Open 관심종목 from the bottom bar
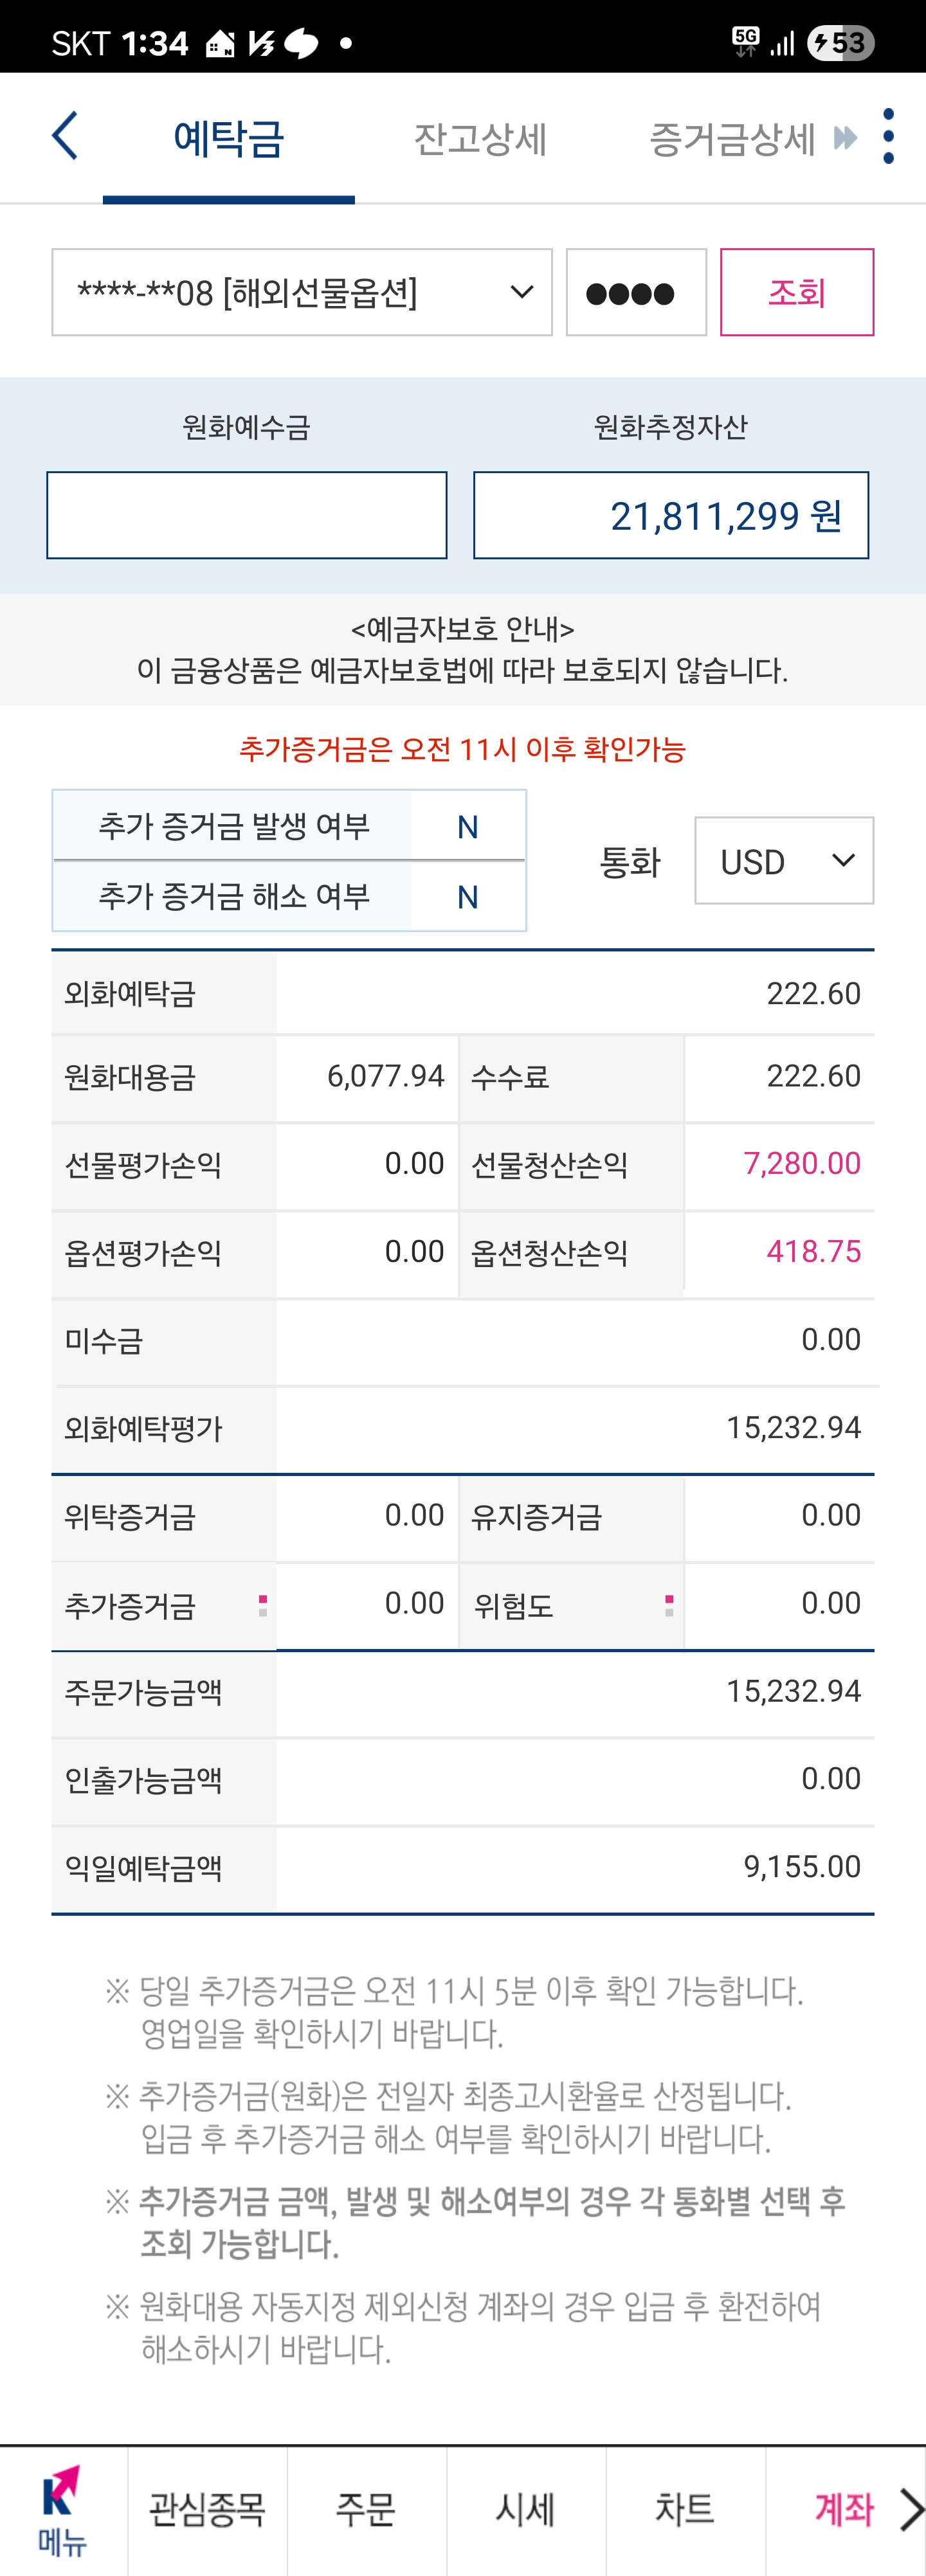Viewport: 926px width, 2576px height. 207,2511
